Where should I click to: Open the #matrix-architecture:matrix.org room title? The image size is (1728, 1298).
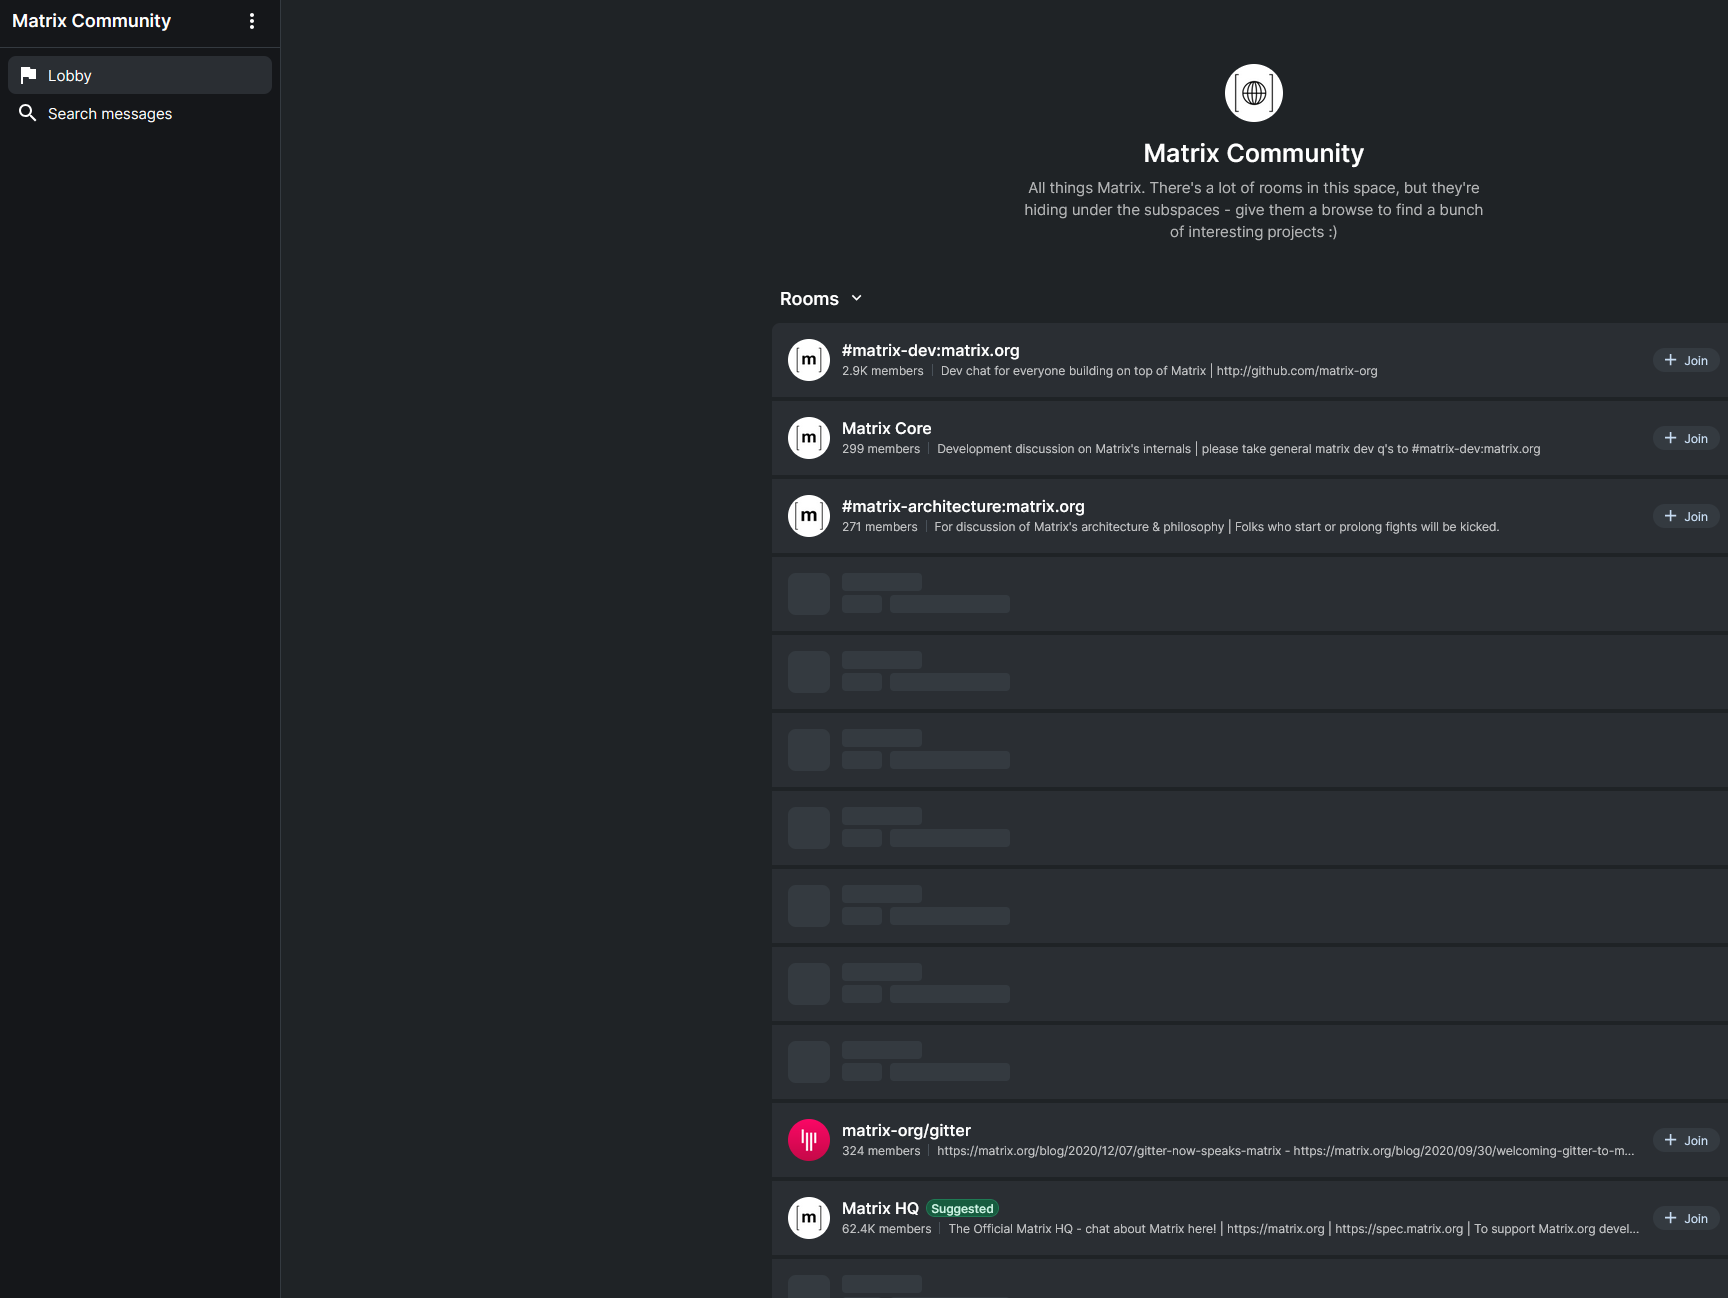point(963,506)
